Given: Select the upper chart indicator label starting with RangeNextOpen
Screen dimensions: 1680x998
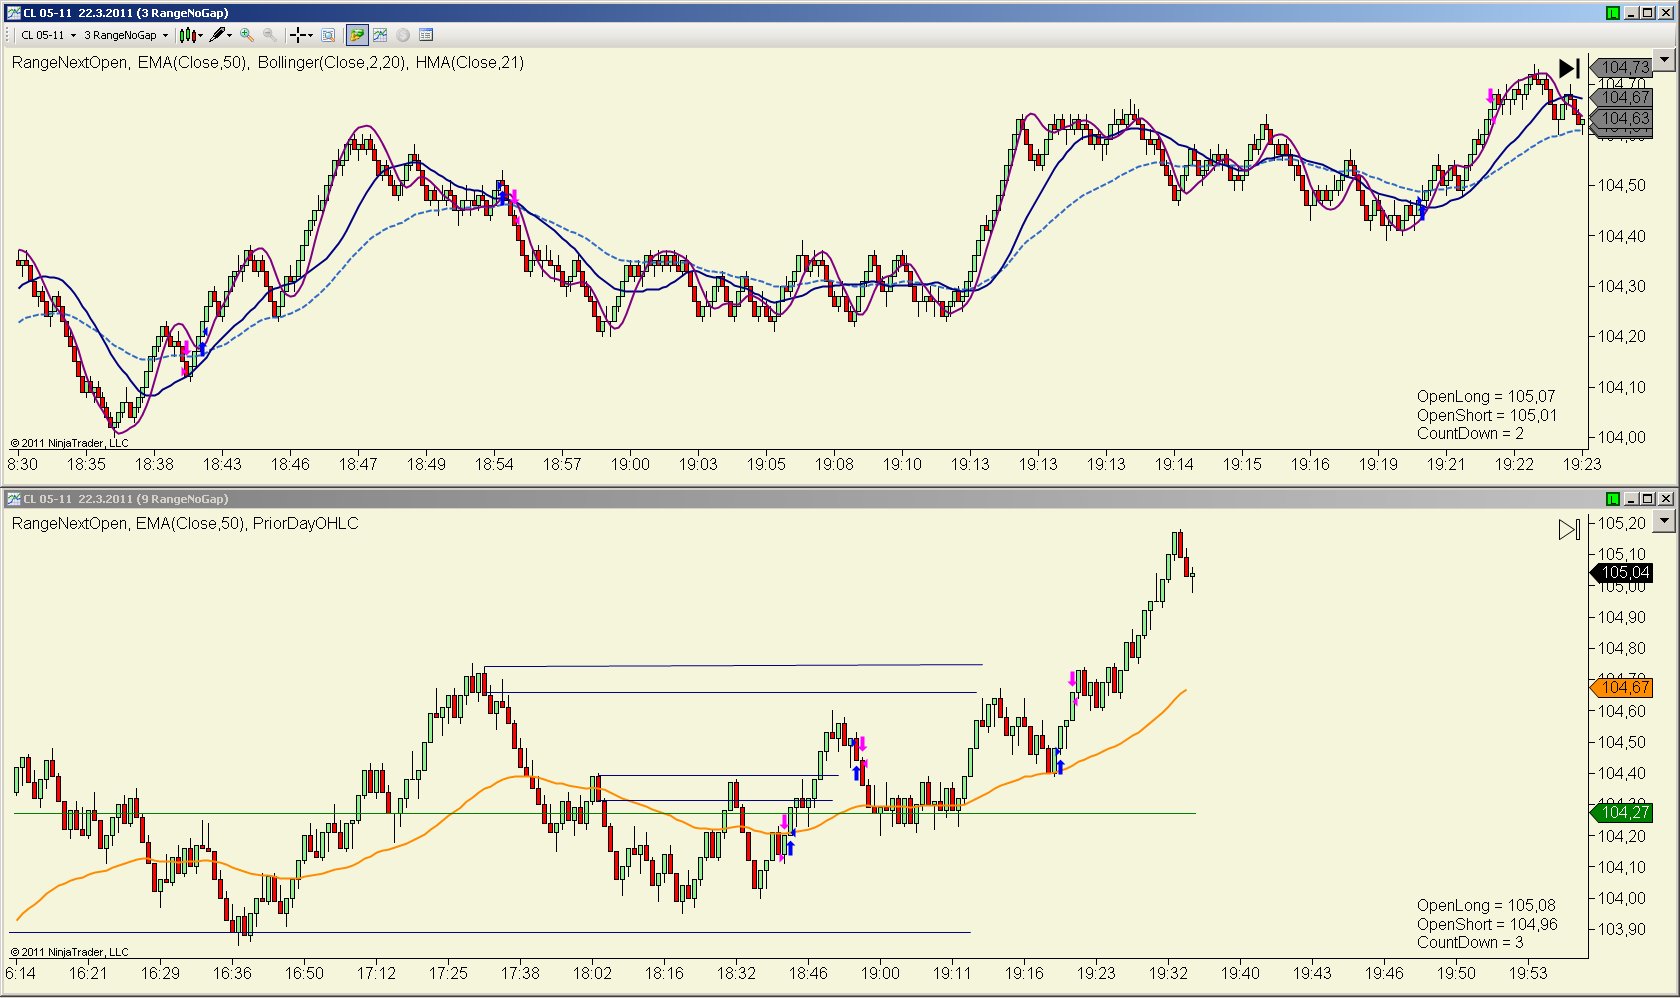Looking at the screenshot, I should (268, 62).
